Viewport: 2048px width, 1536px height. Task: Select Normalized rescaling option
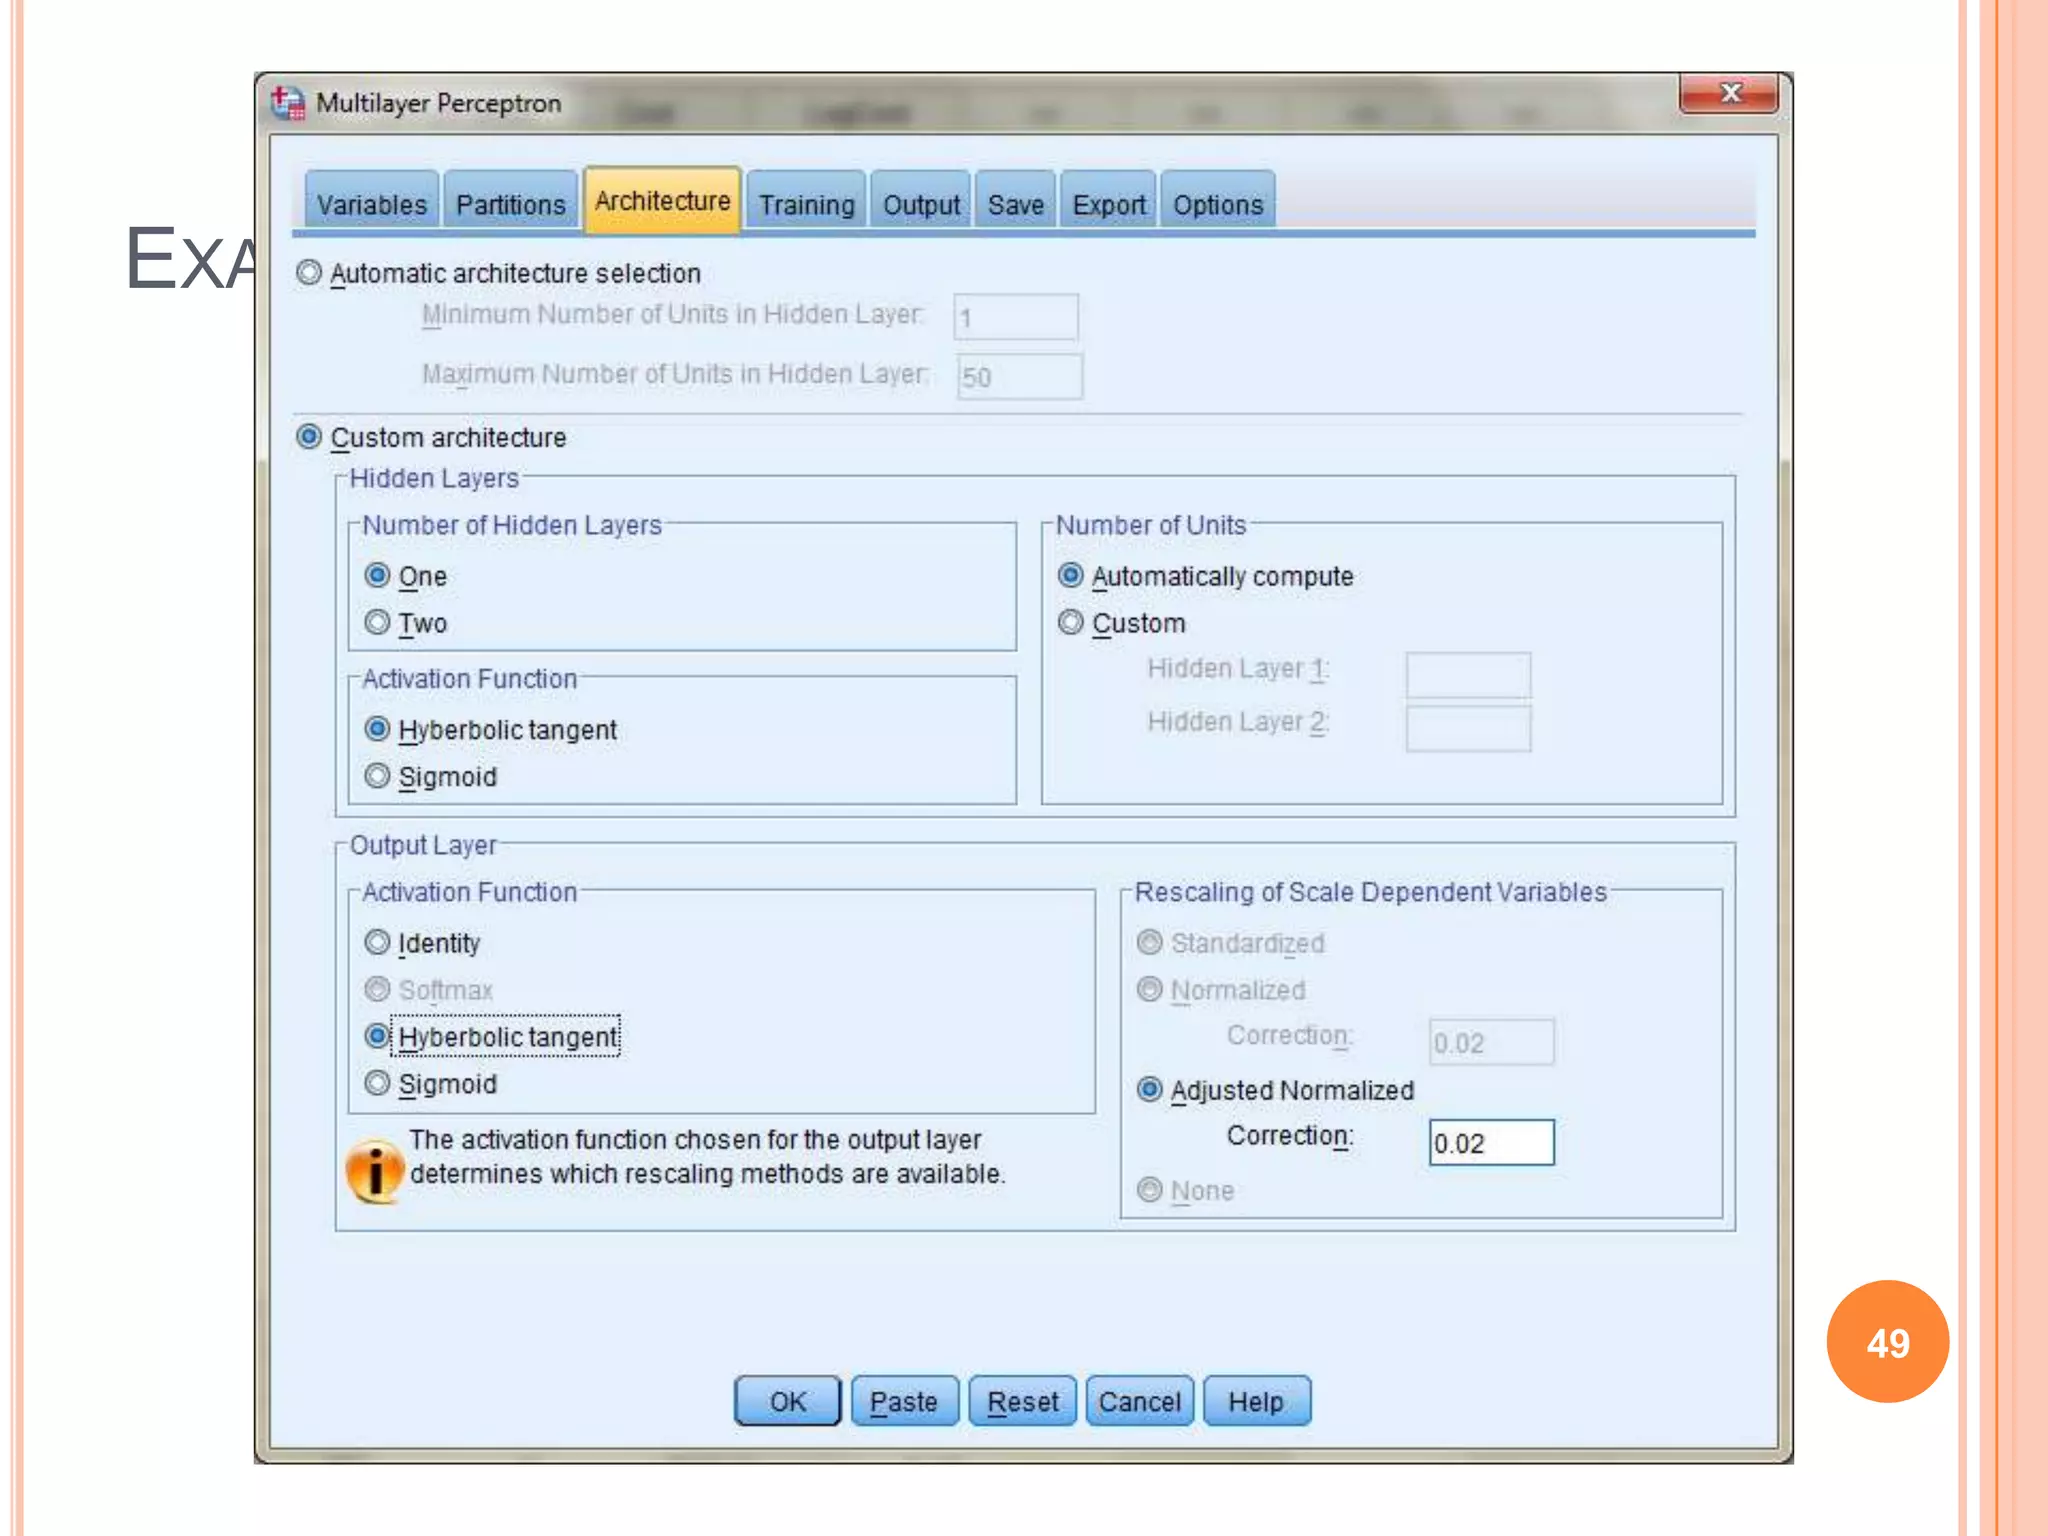click(1150, 989)
